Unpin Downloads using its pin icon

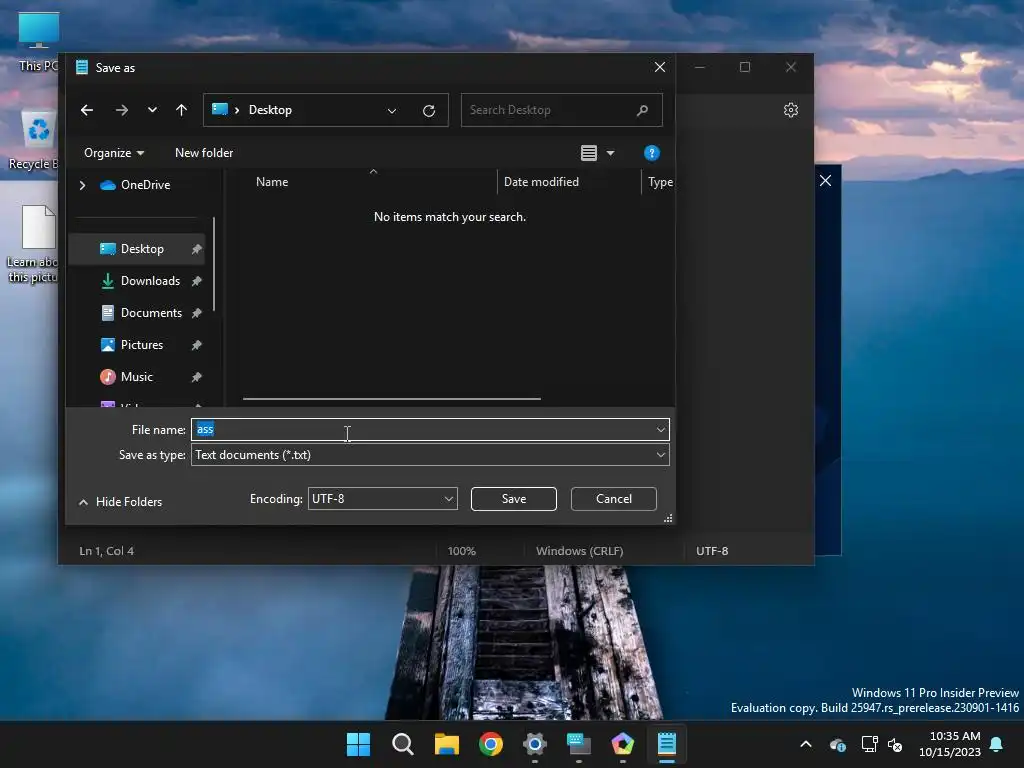click(x=197, y=281)
